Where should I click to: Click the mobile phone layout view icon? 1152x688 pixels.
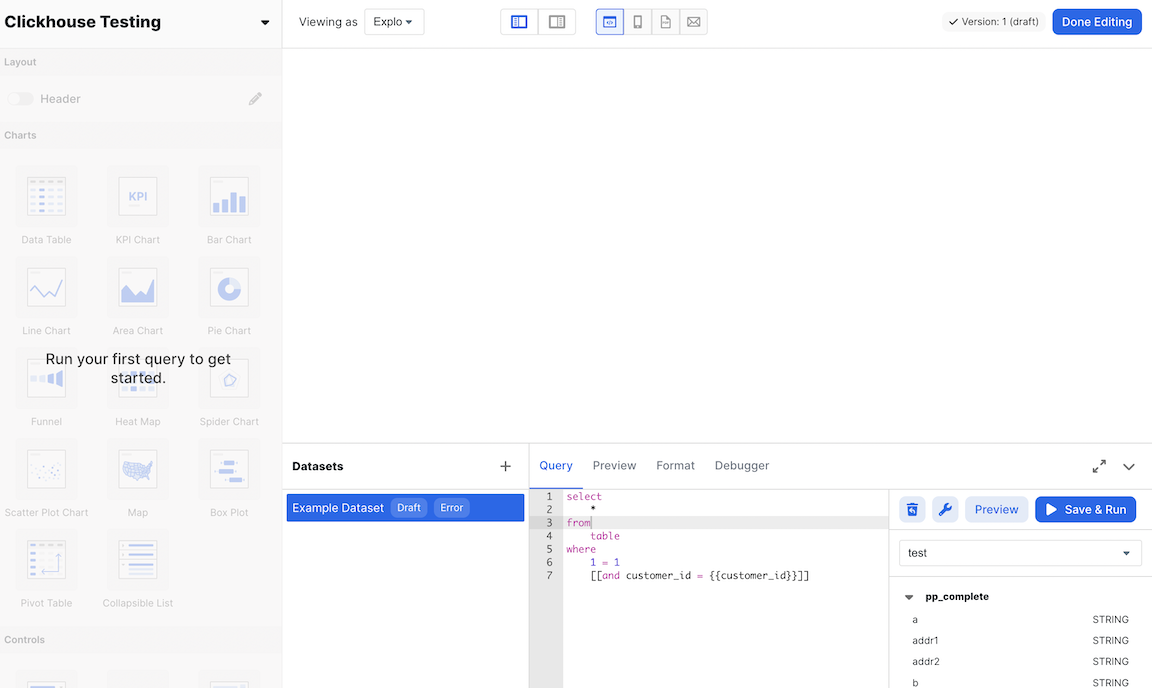click(638, 22)
